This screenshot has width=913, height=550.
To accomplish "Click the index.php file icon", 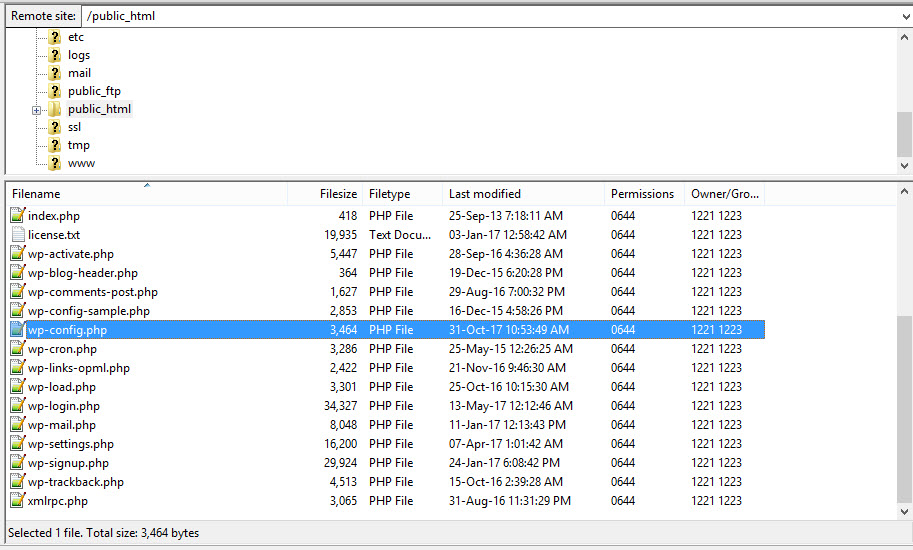I will click(x=18, y=215).
